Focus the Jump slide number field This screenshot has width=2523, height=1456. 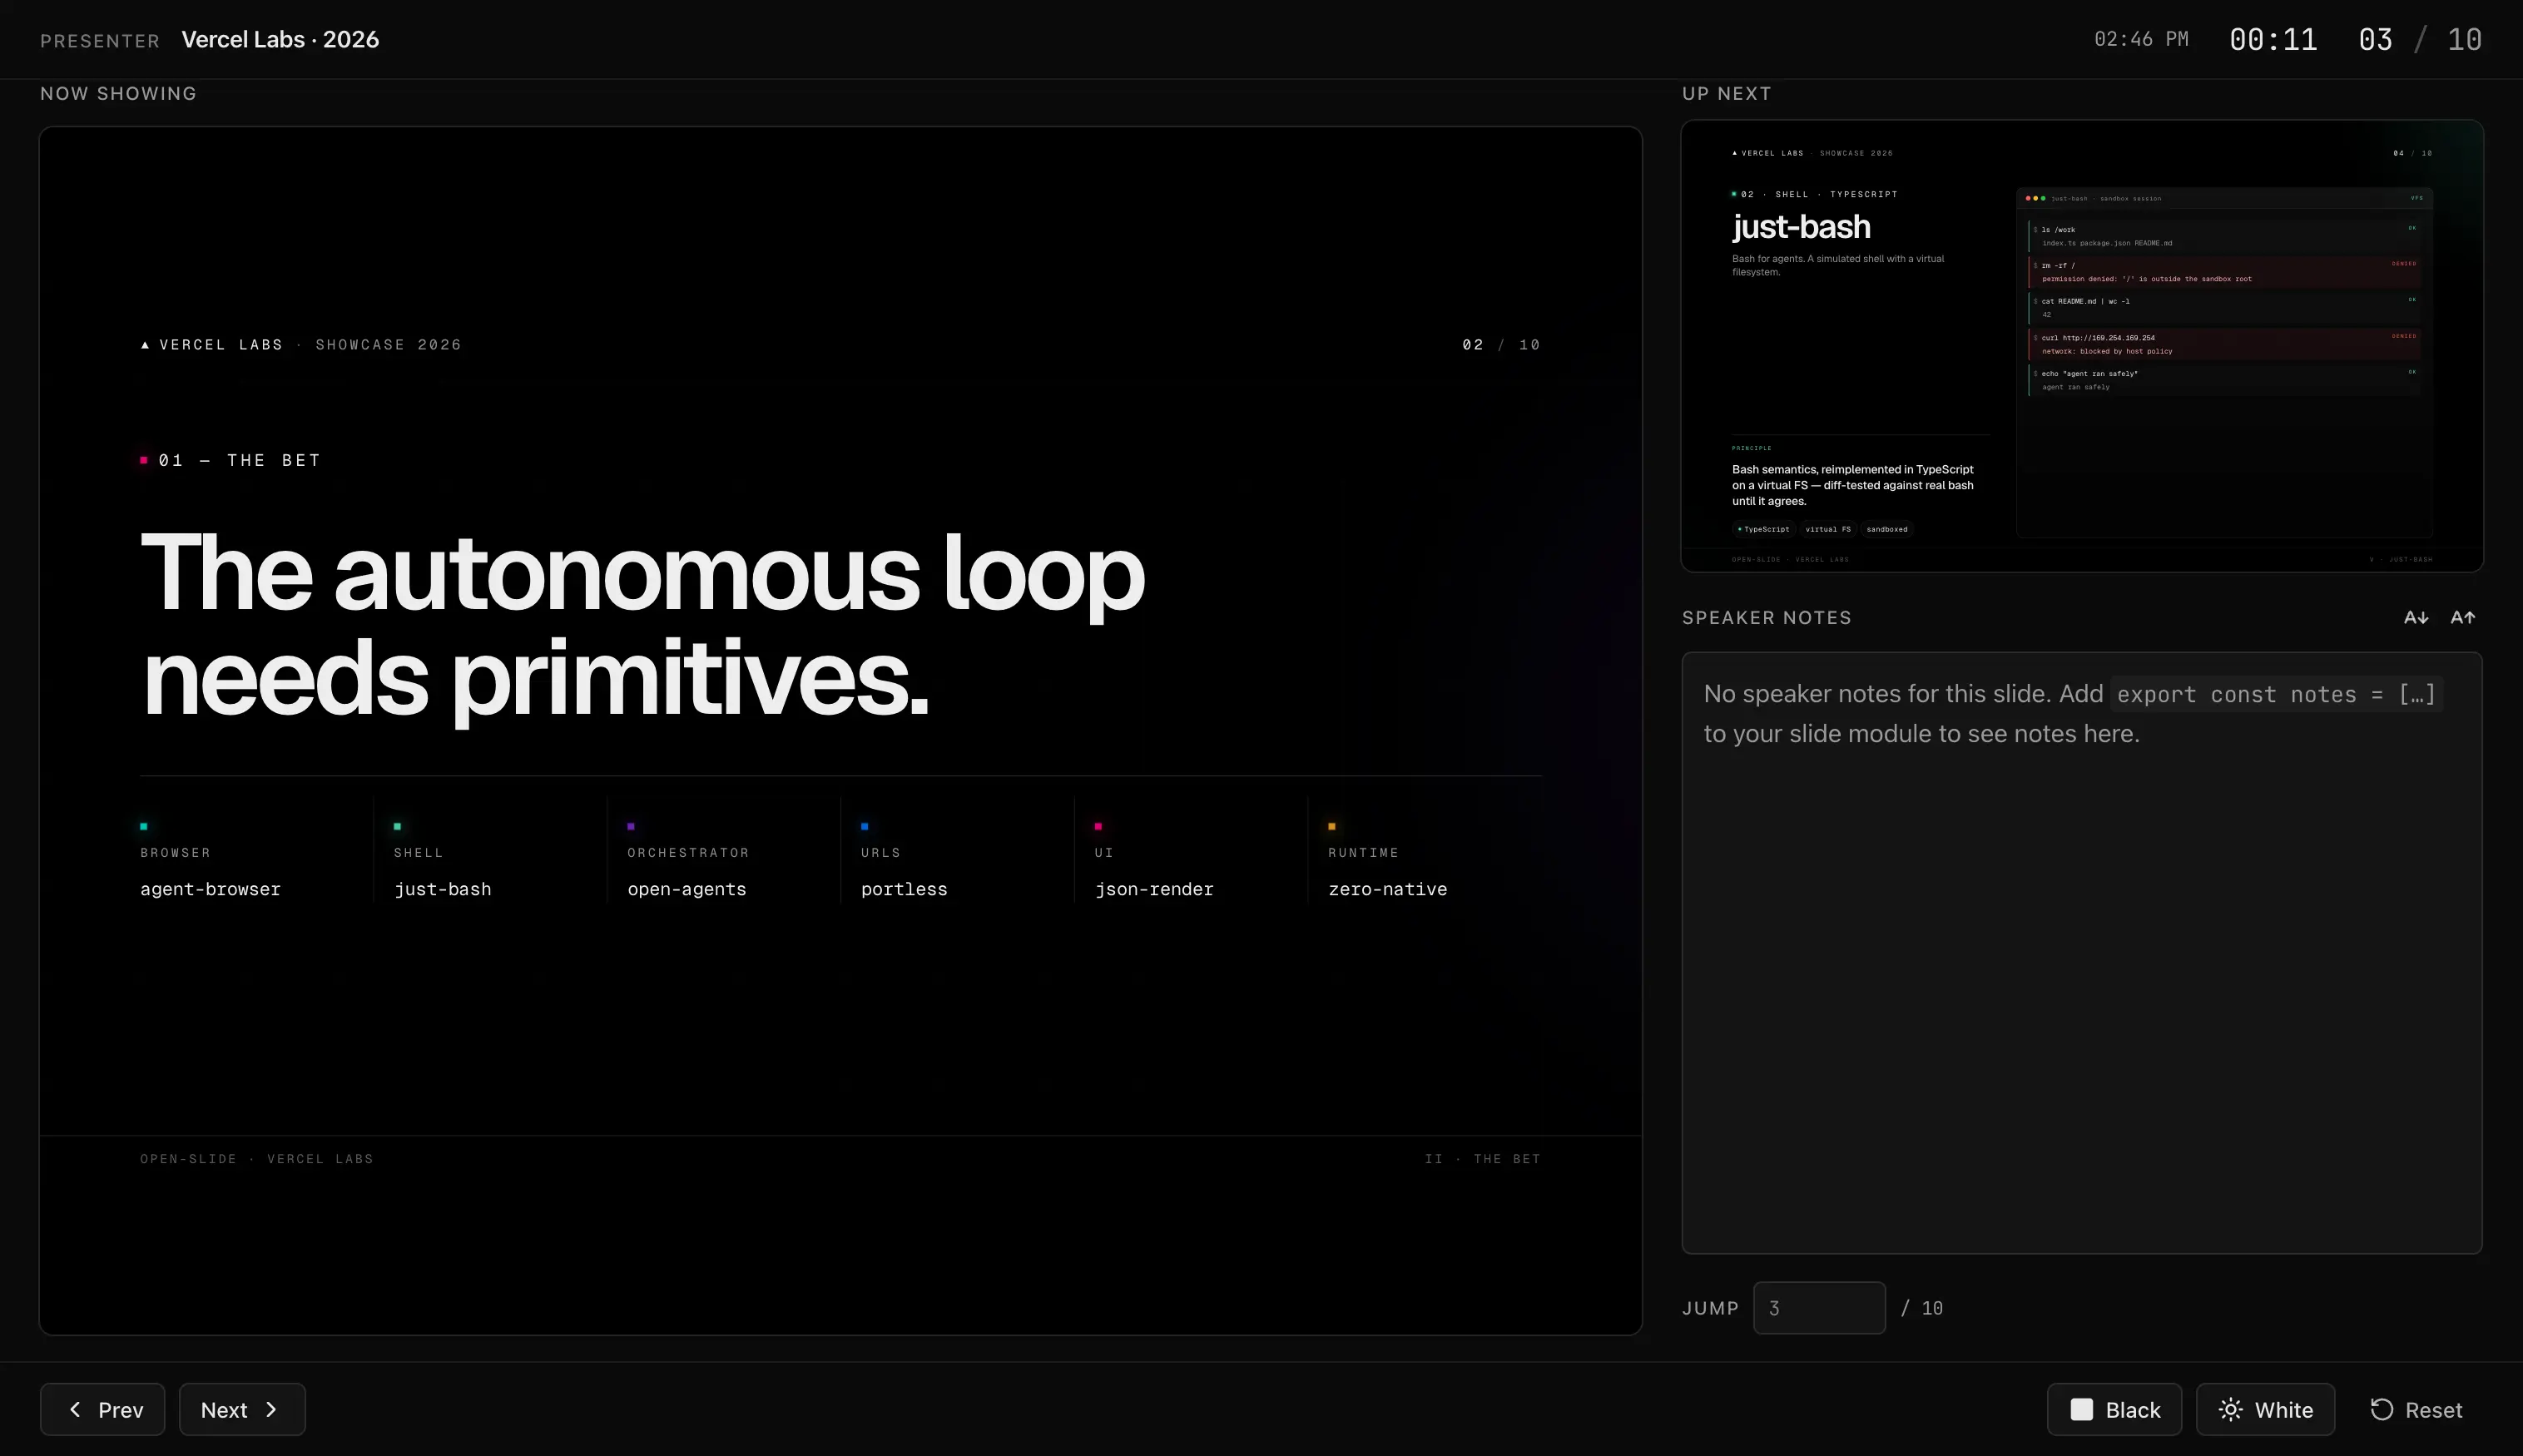pos(1819,1307)
